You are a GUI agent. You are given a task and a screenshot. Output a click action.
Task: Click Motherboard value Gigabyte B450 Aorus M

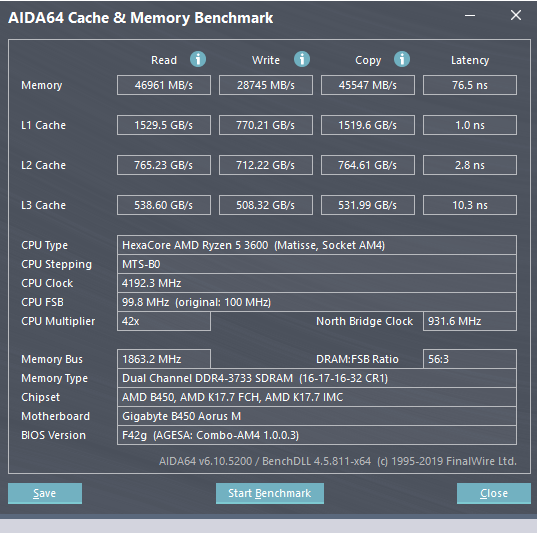[x=317, y=416]
